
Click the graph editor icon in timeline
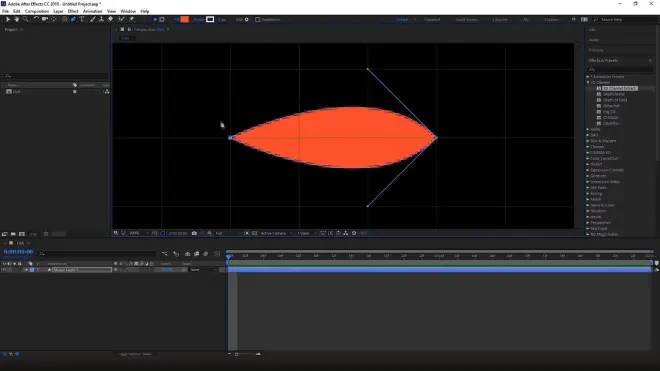coord(217,254)
